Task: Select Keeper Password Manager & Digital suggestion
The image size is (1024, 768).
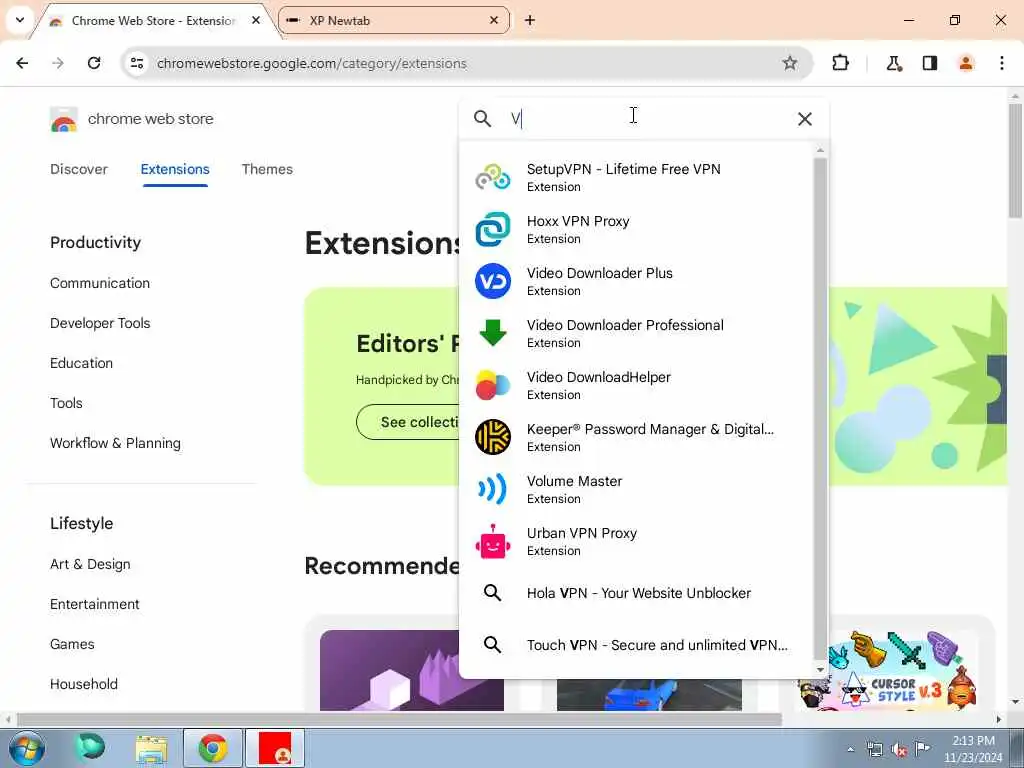Action: [x=637, y=438]
